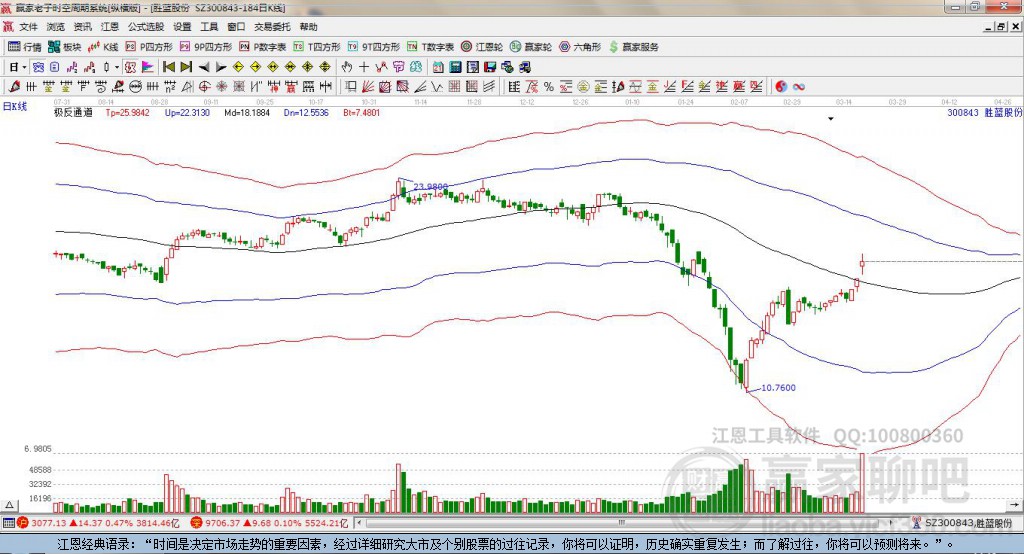Open the P数字表 tool
The image size is (1024, 554).
[263, 47]
